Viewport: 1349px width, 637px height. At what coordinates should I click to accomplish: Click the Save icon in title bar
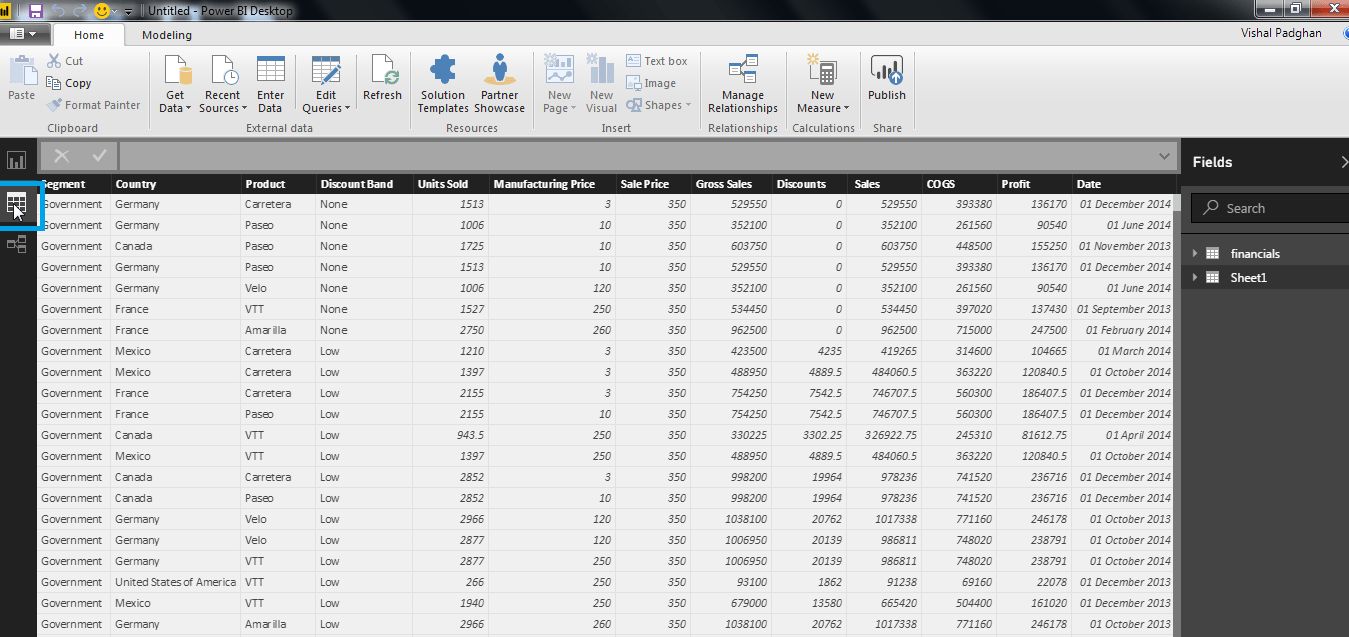[36, 11]
